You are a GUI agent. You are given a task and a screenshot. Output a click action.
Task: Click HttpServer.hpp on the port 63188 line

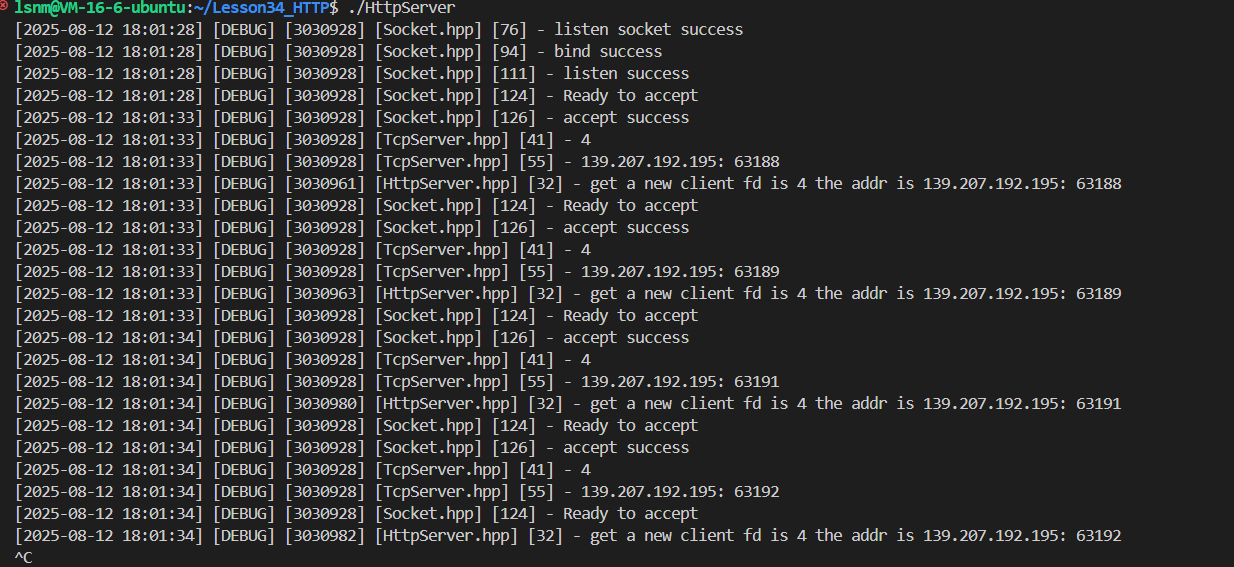447,184
